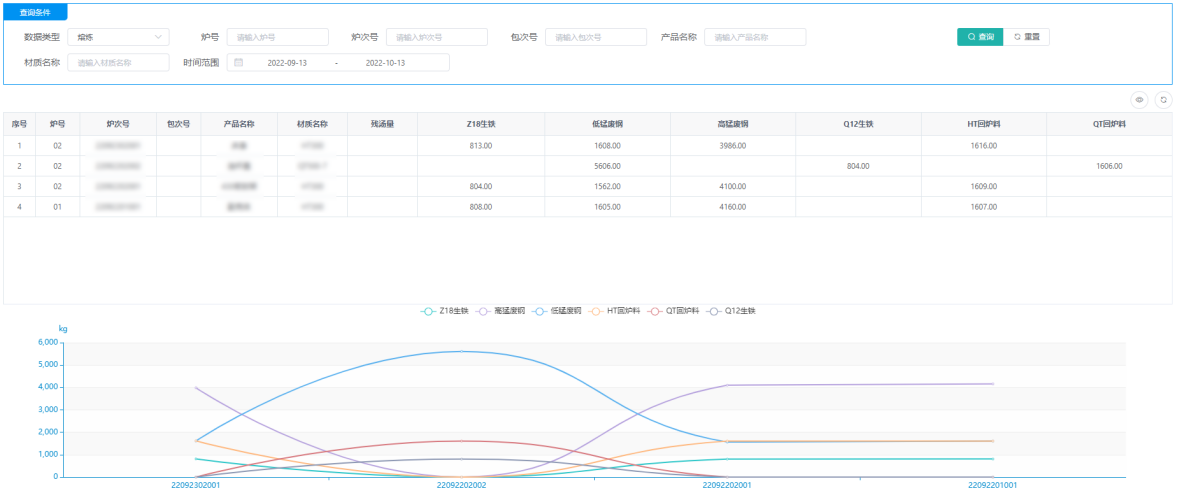Select the 查询条件 tab

click(x=35, y=12)
